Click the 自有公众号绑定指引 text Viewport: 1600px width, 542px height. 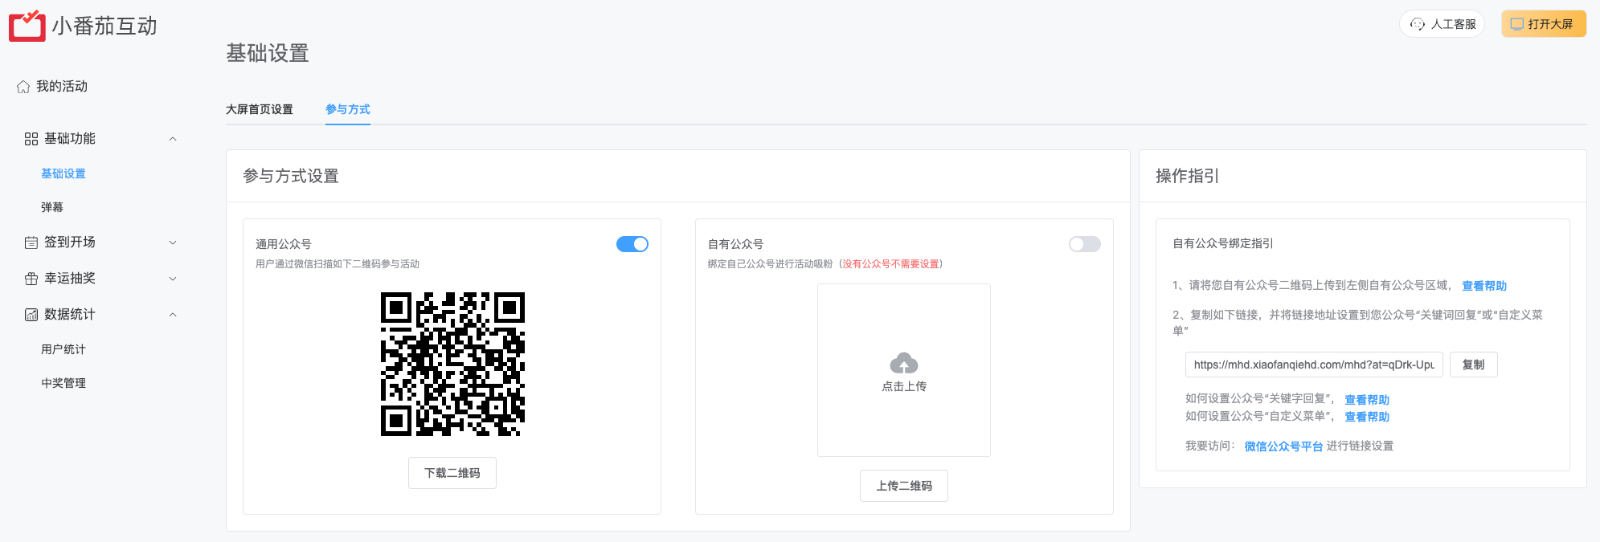click(x=1223, y=243)
